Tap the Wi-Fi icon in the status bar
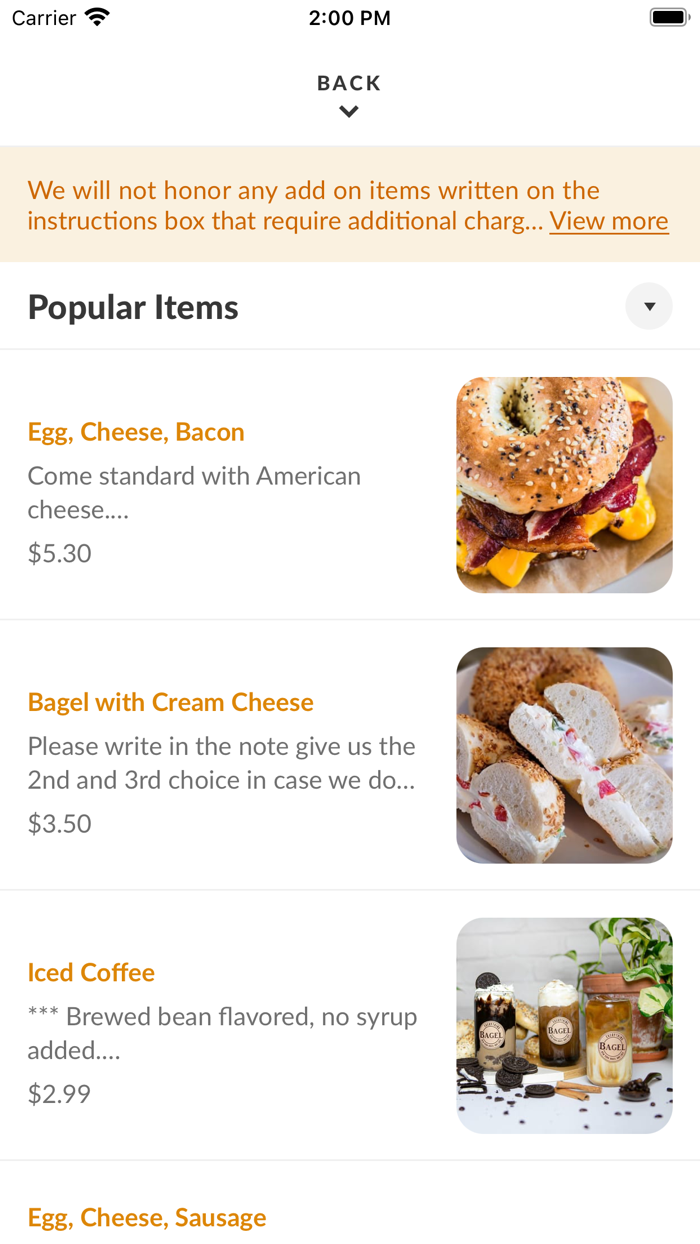 pos(94,16)
